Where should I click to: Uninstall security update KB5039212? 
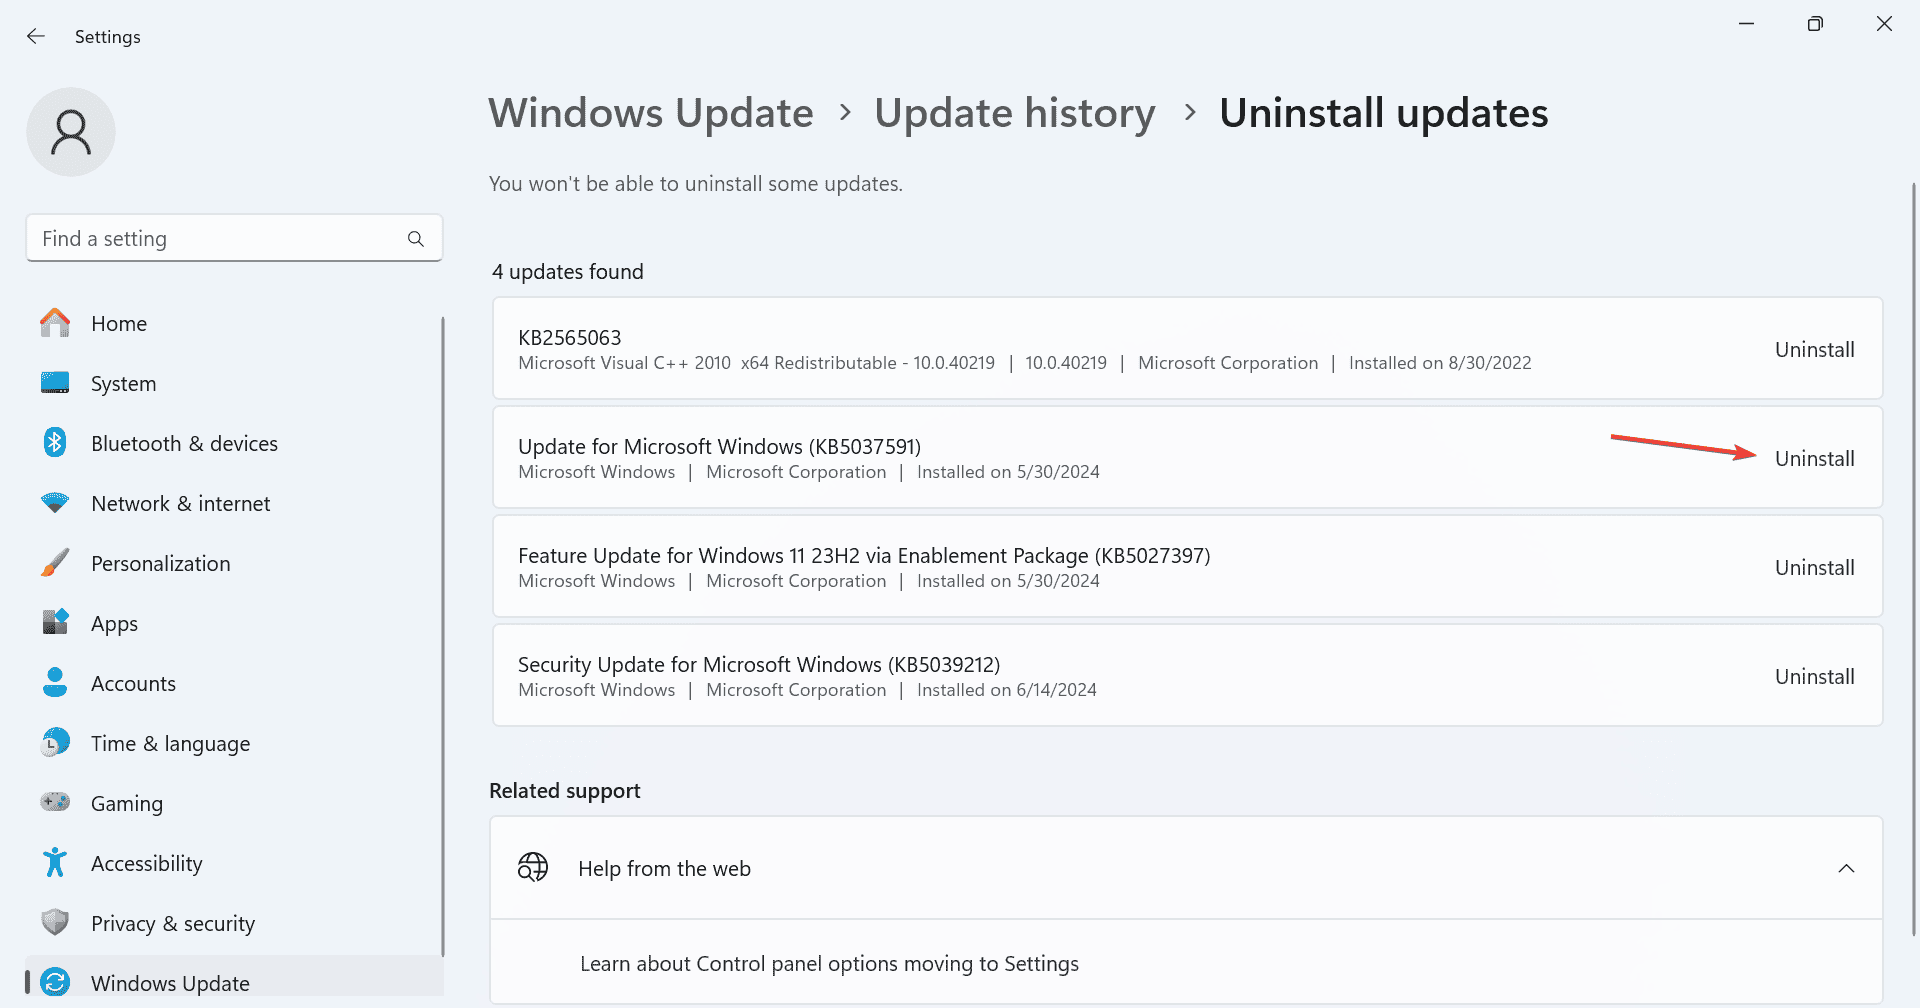[x=1814, y=677]
